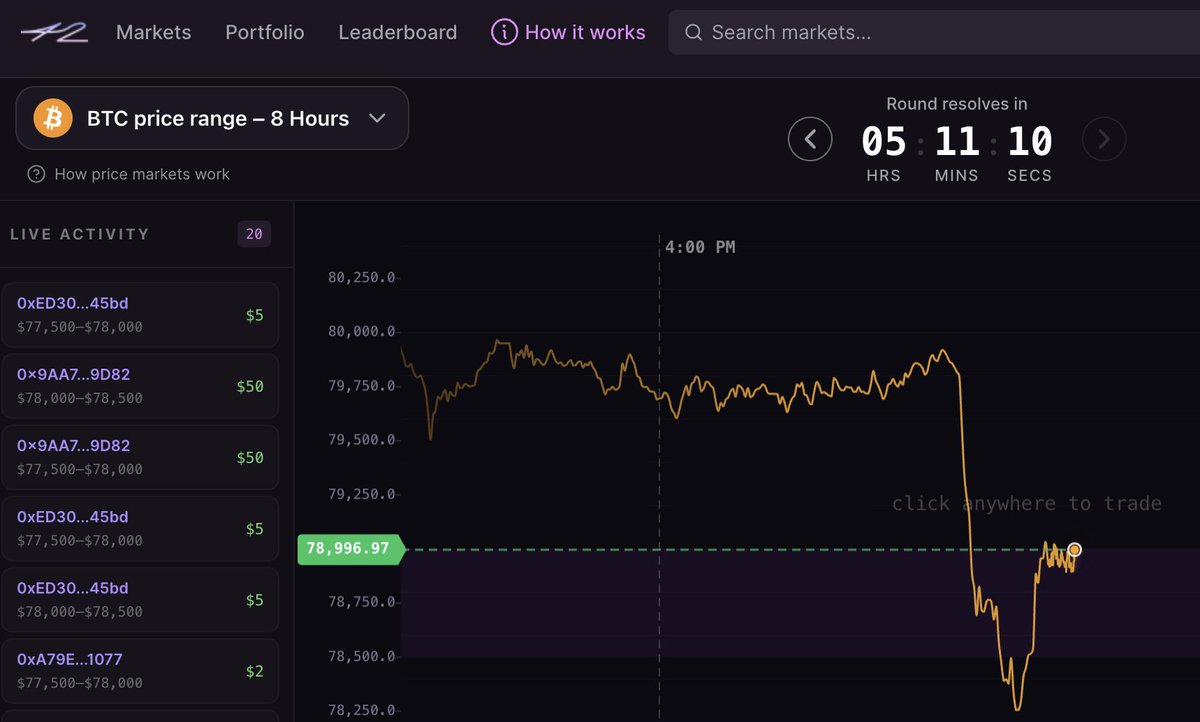
Task: Click the LIVE ACTIVITY heading
Action: click(x=80, y=234)
